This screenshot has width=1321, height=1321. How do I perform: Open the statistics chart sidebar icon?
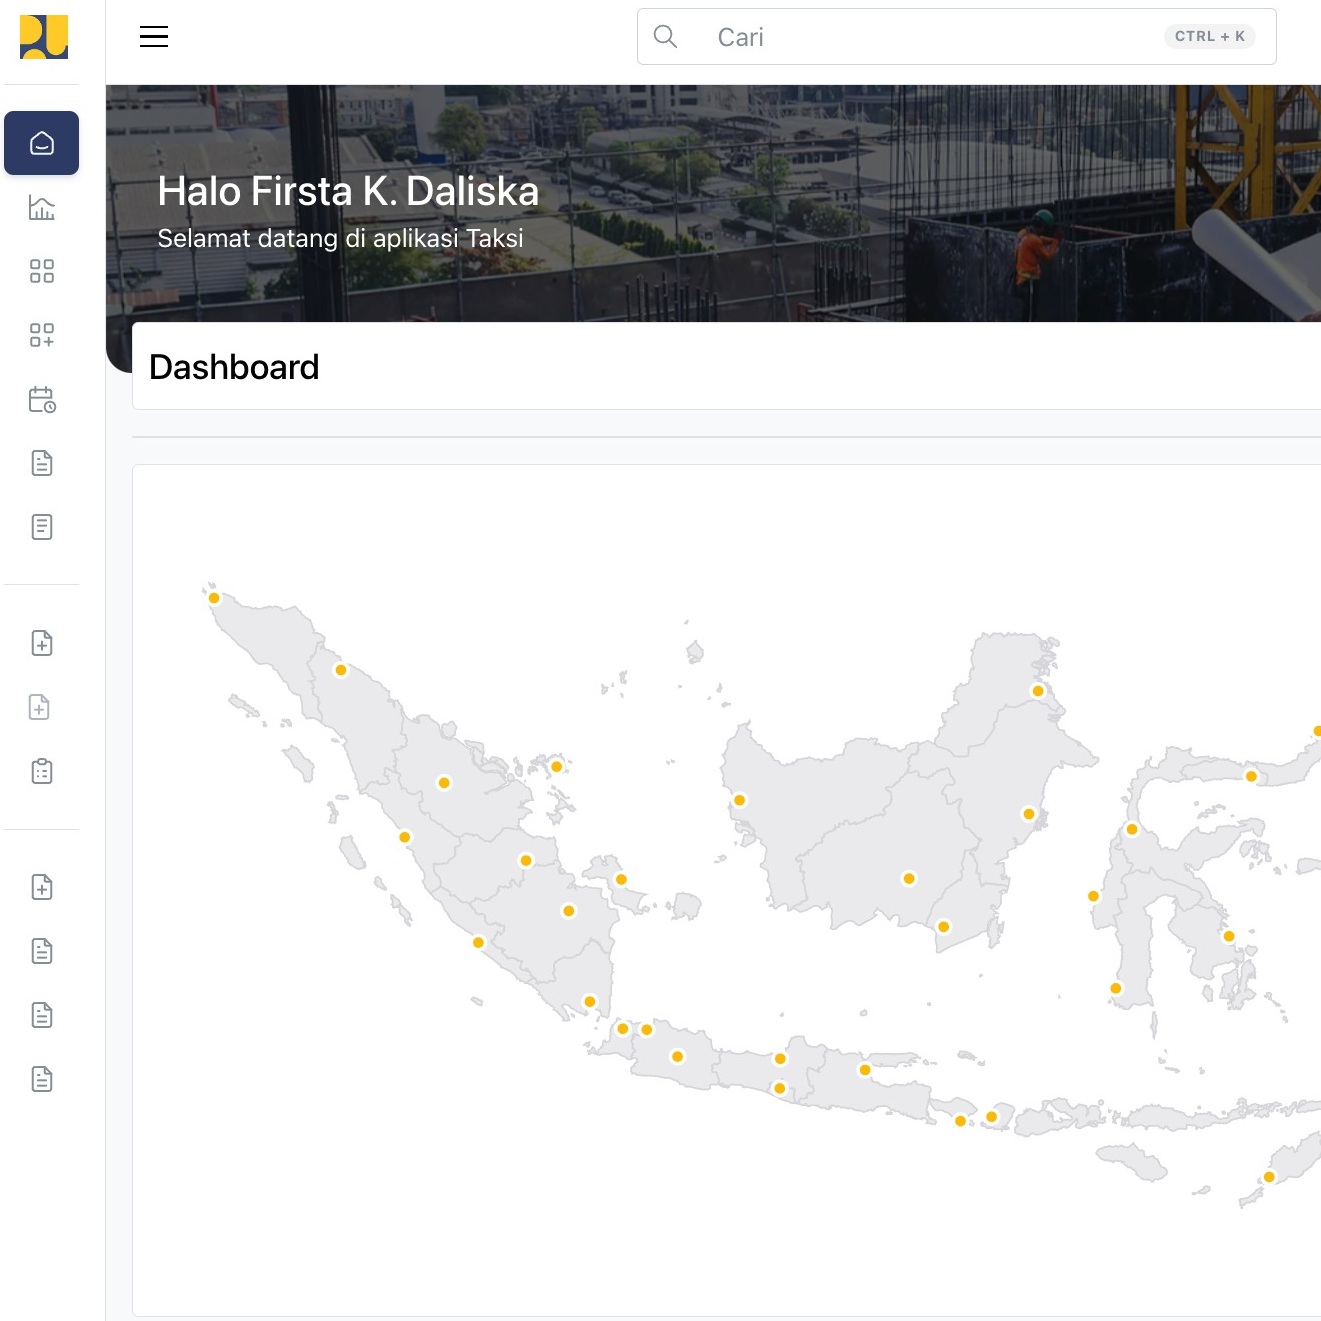click(x=42, y=207)
